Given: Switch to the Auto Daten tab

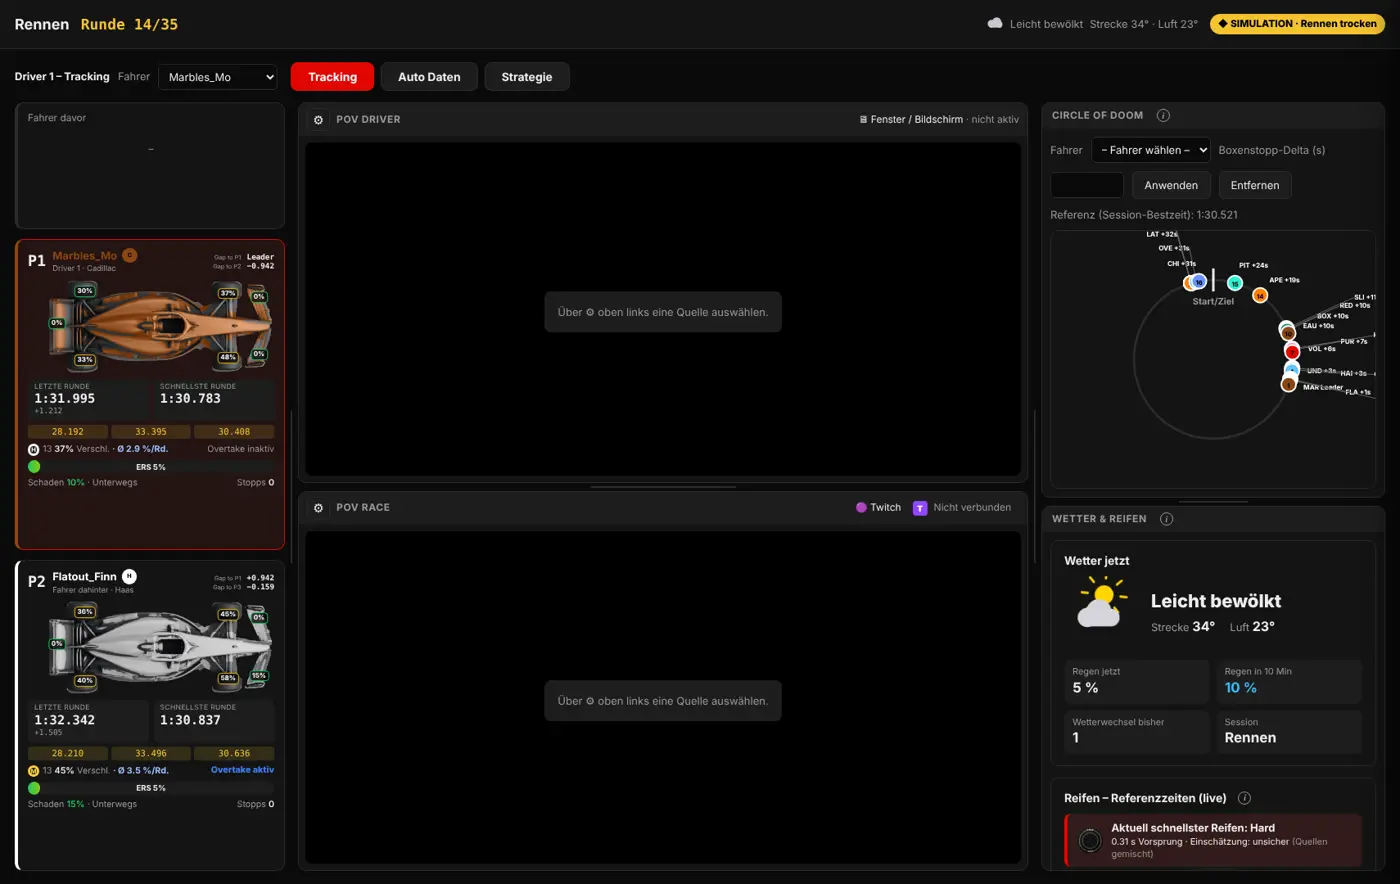Looking at the screenshot, I should click(429, 76).
